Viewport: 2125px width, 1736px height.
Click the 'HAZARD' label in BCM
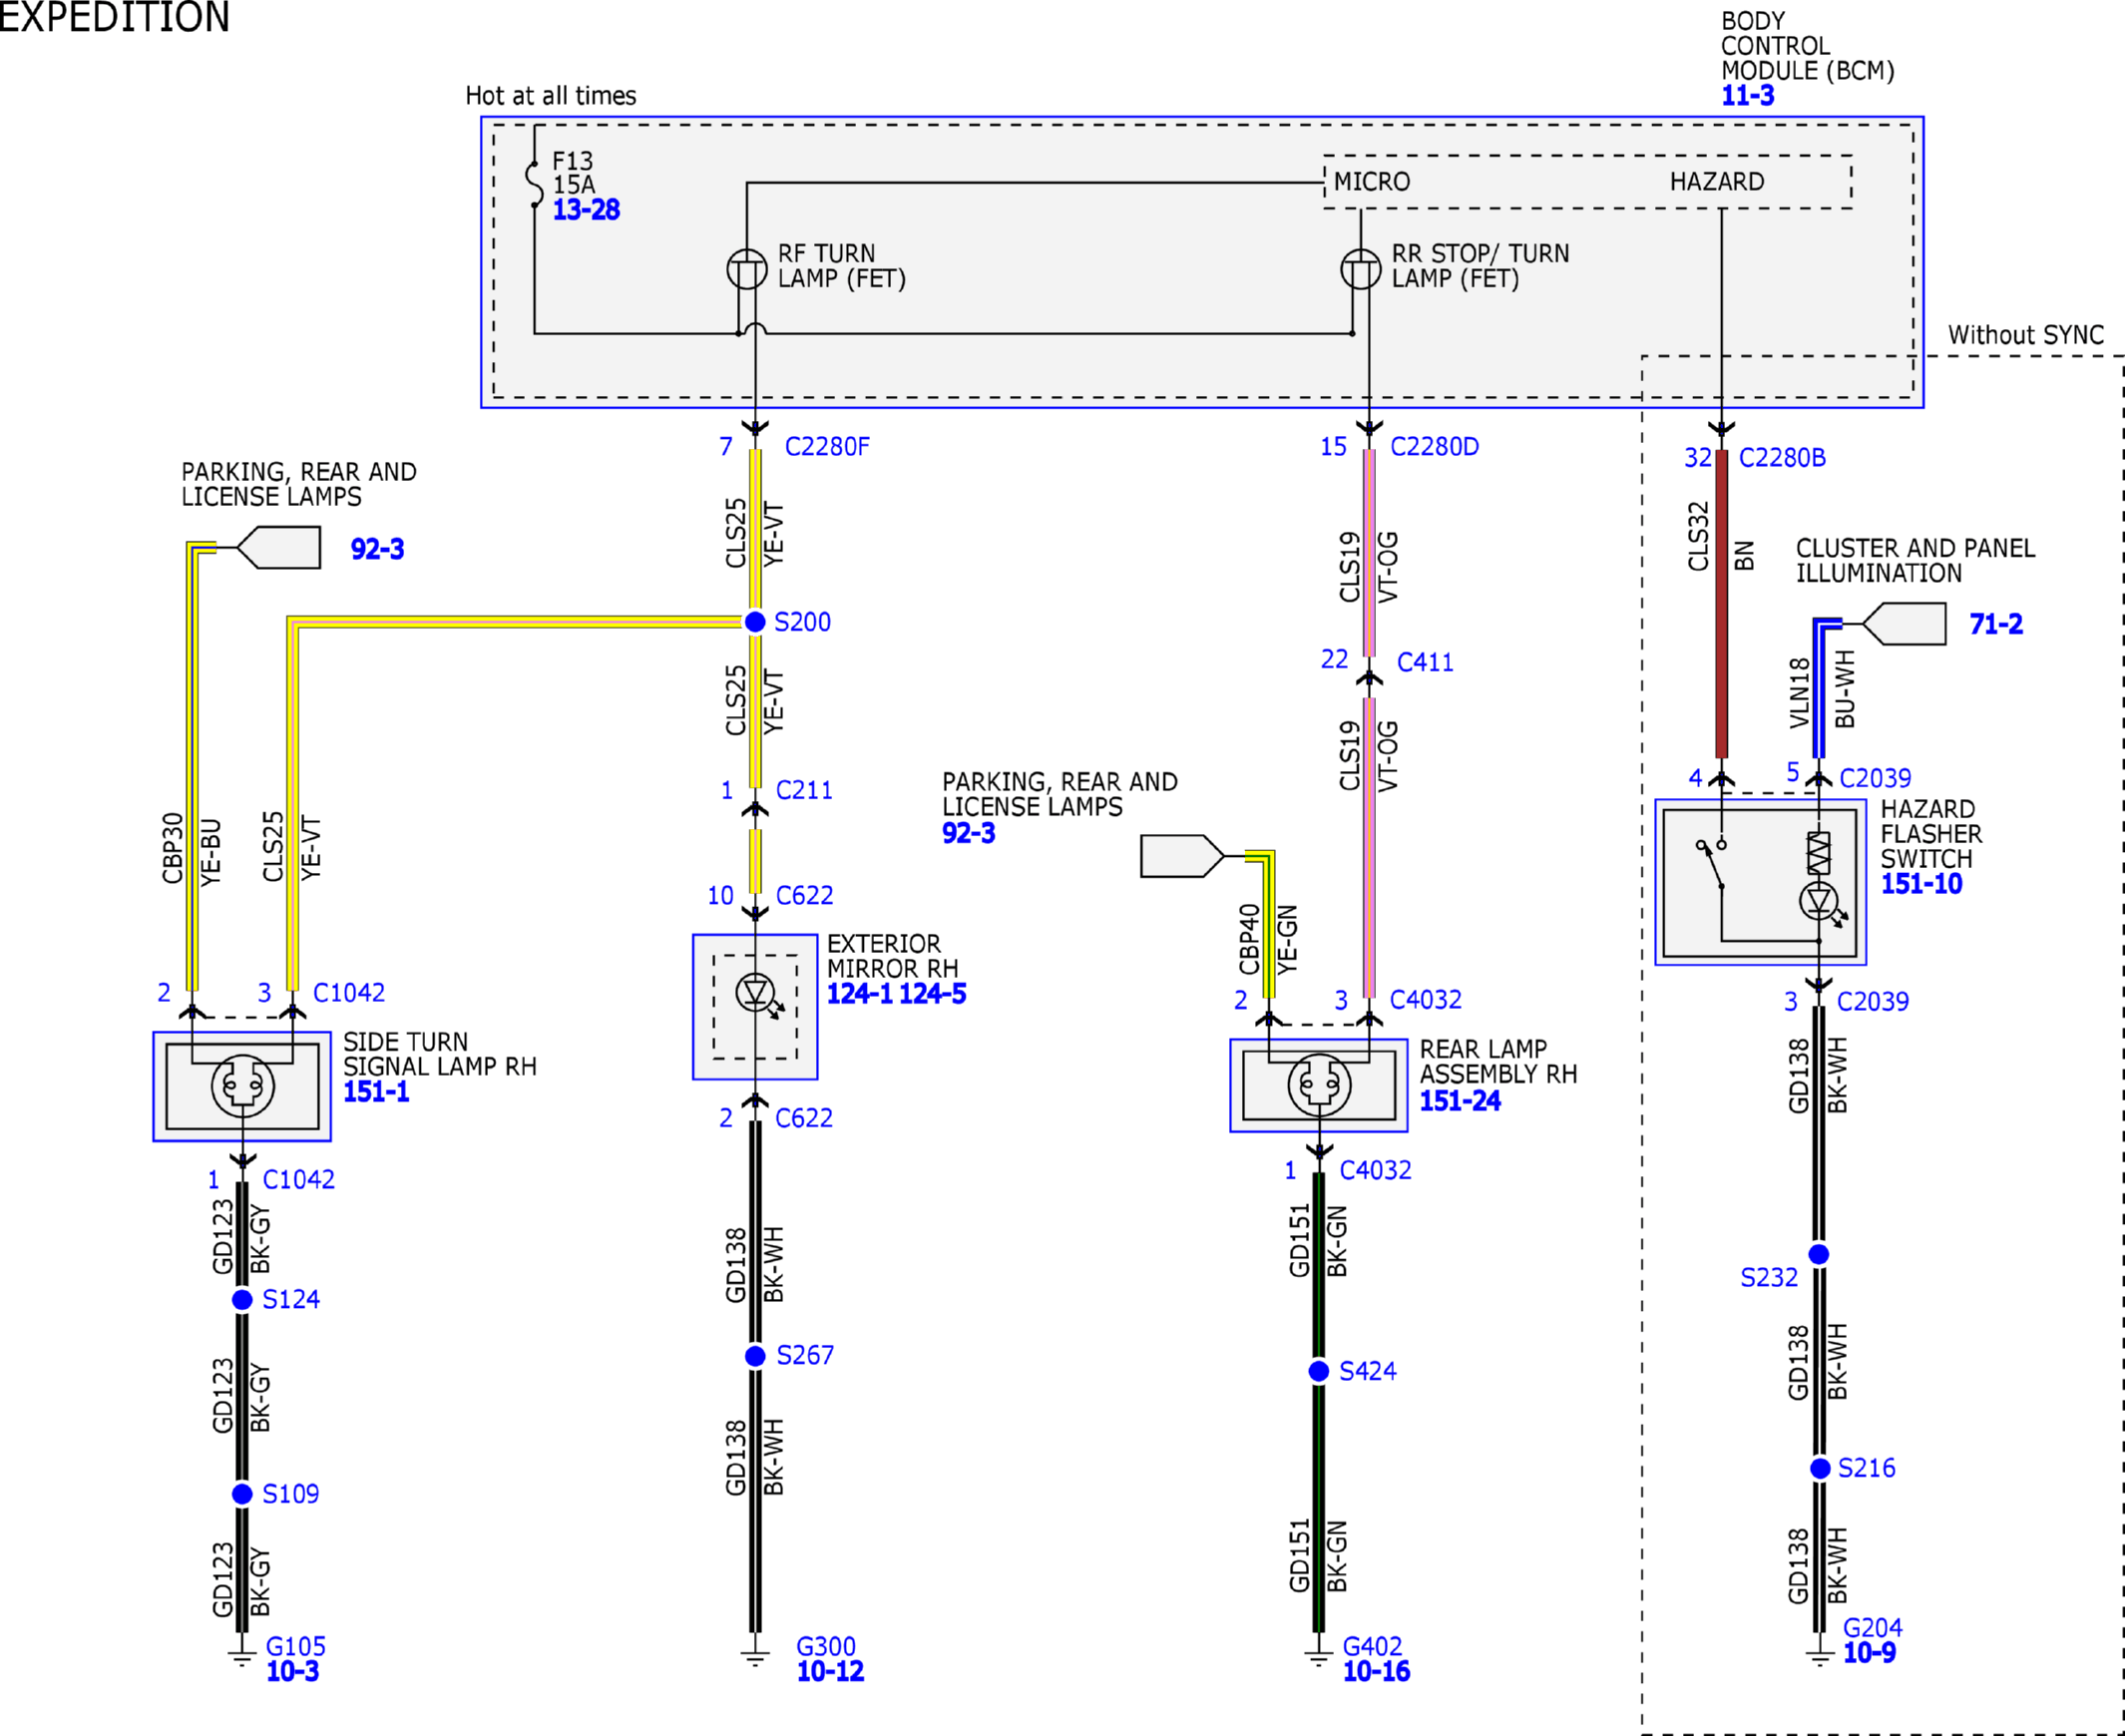click(1717, 182)
